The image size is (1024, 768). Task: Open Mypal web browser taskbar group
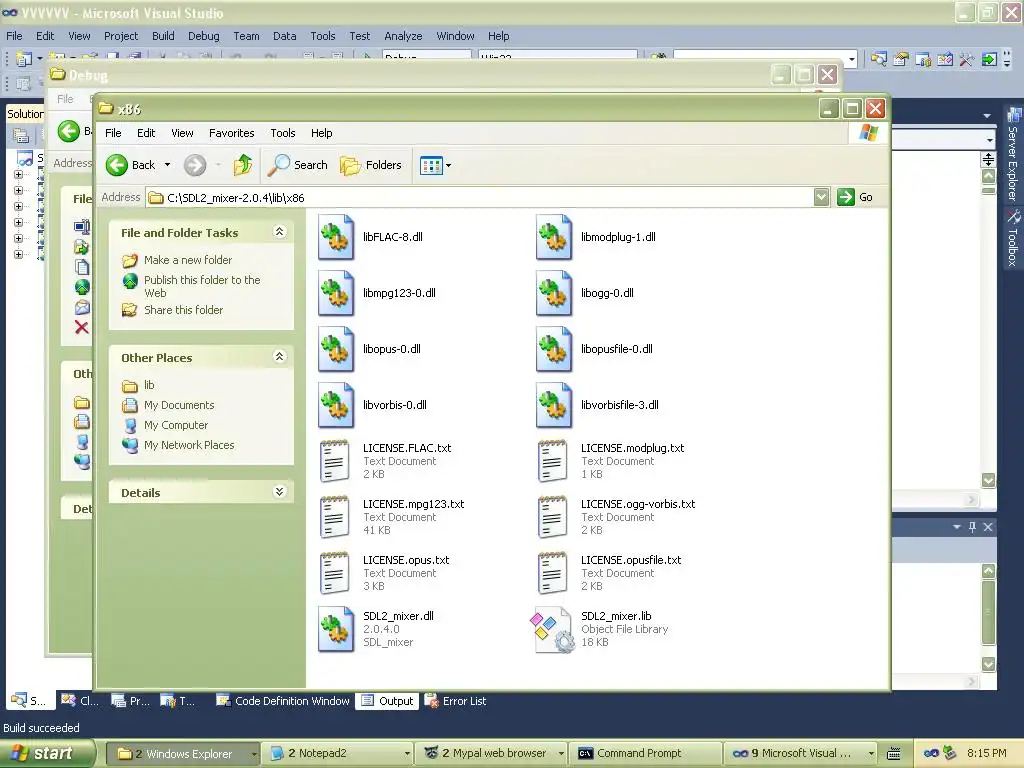[x=492, y=754]
